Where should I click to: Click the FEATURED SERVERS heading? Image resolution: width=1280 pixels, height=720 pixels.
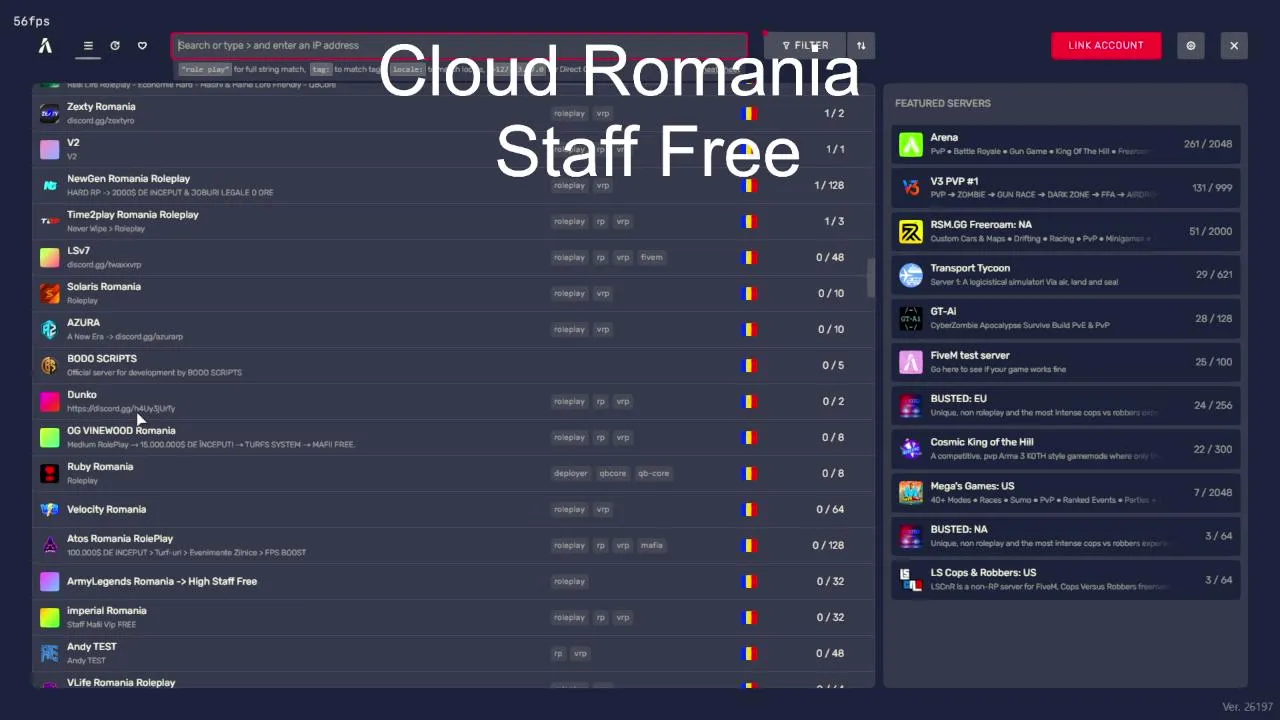[942, 103]
